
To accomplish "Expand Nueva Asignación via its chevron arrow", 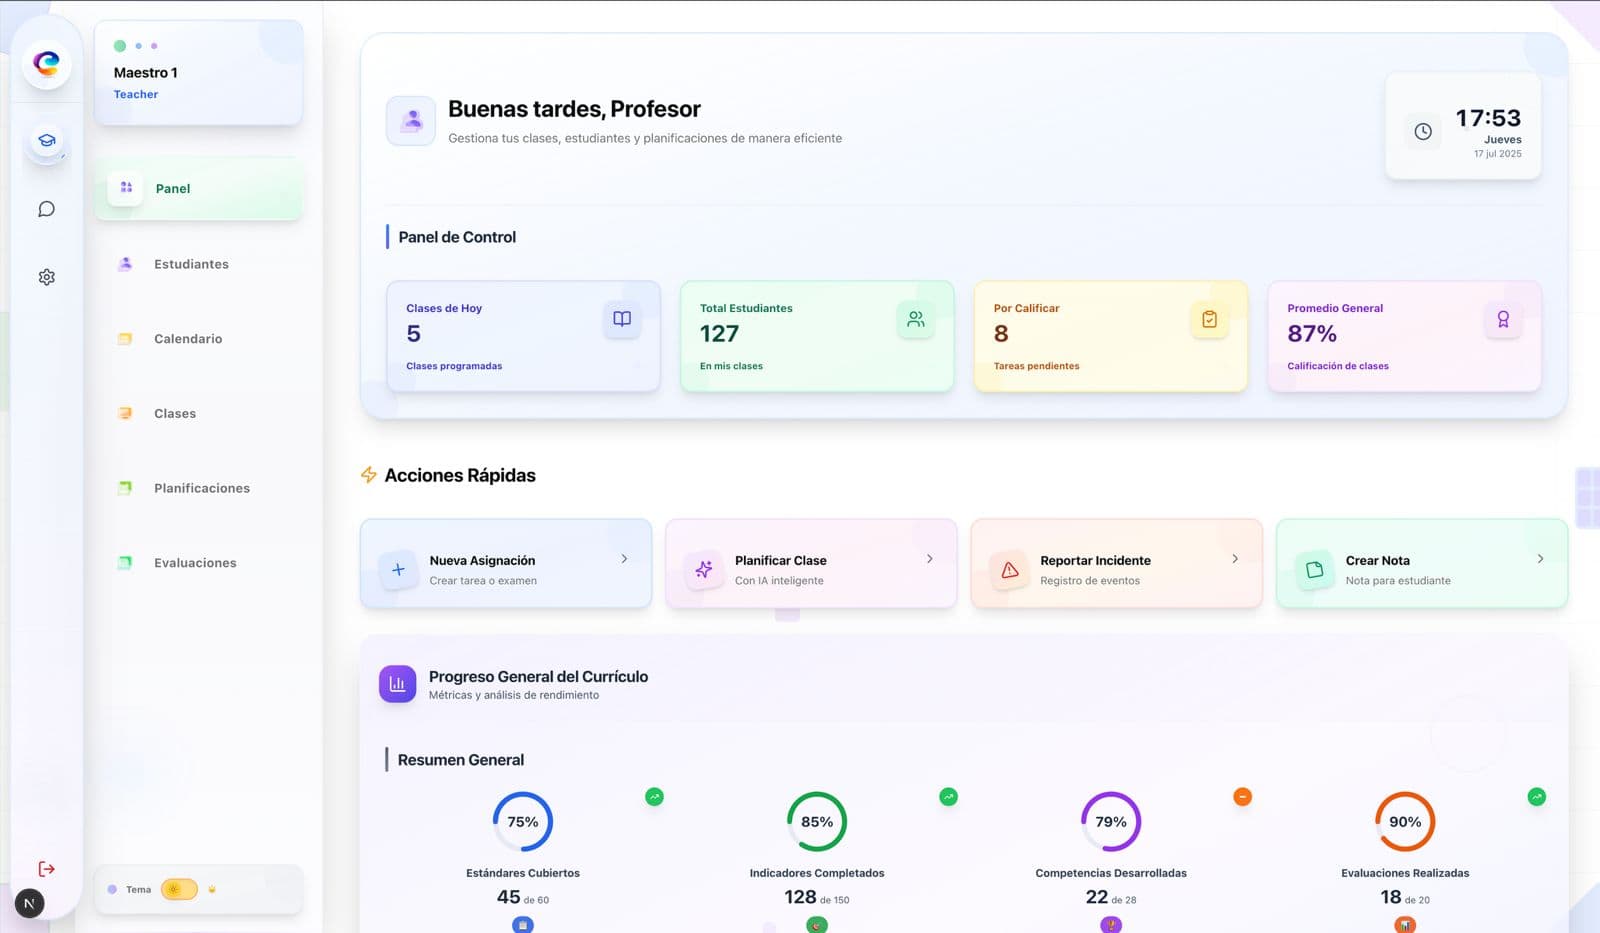I will click(624, 559).
